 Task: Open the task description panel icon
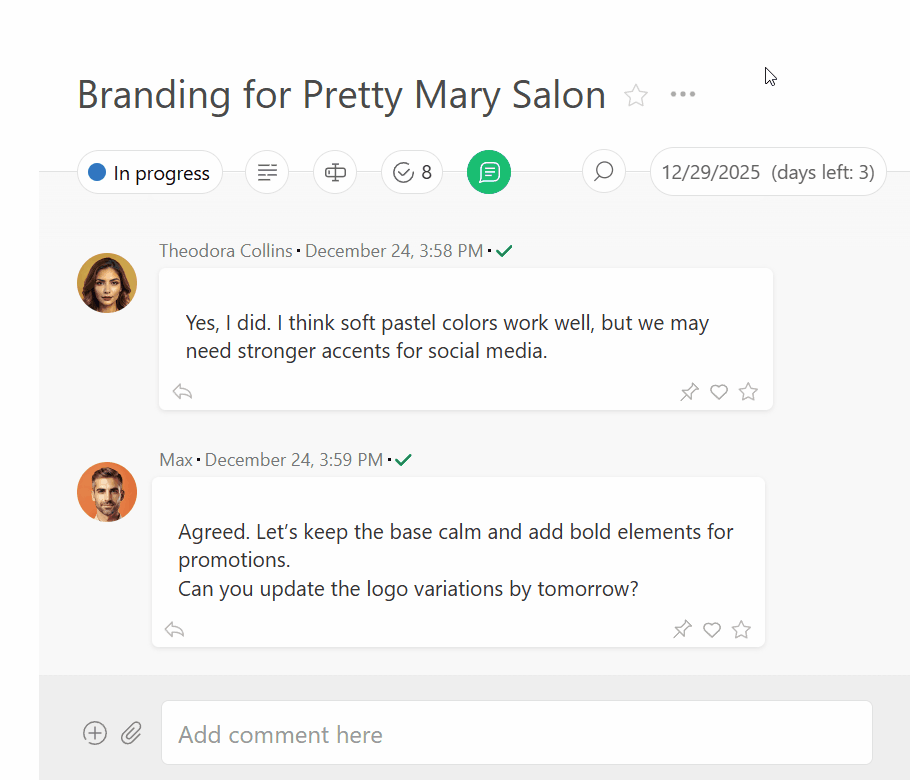(266, 171)
